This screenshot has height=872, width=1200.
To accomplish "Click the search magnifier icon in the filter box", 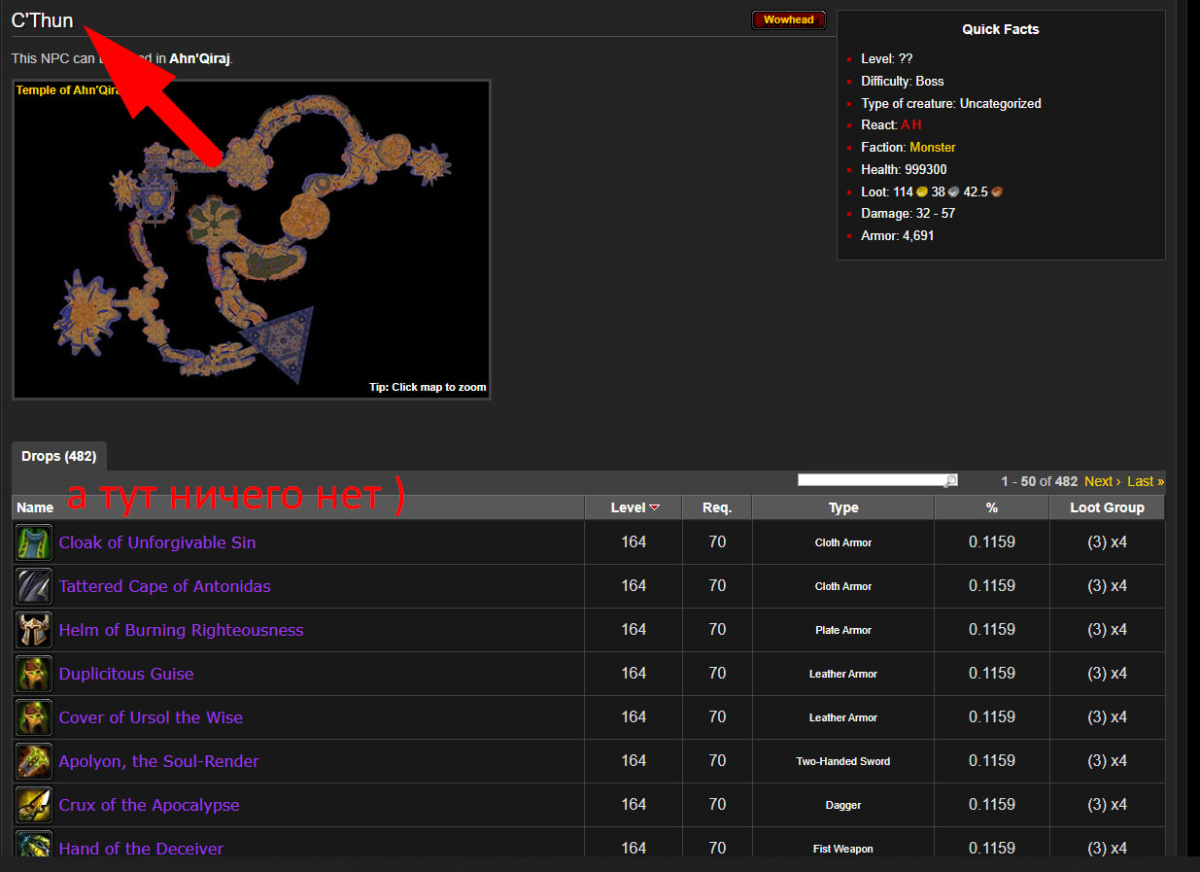I will click(950, 481).
